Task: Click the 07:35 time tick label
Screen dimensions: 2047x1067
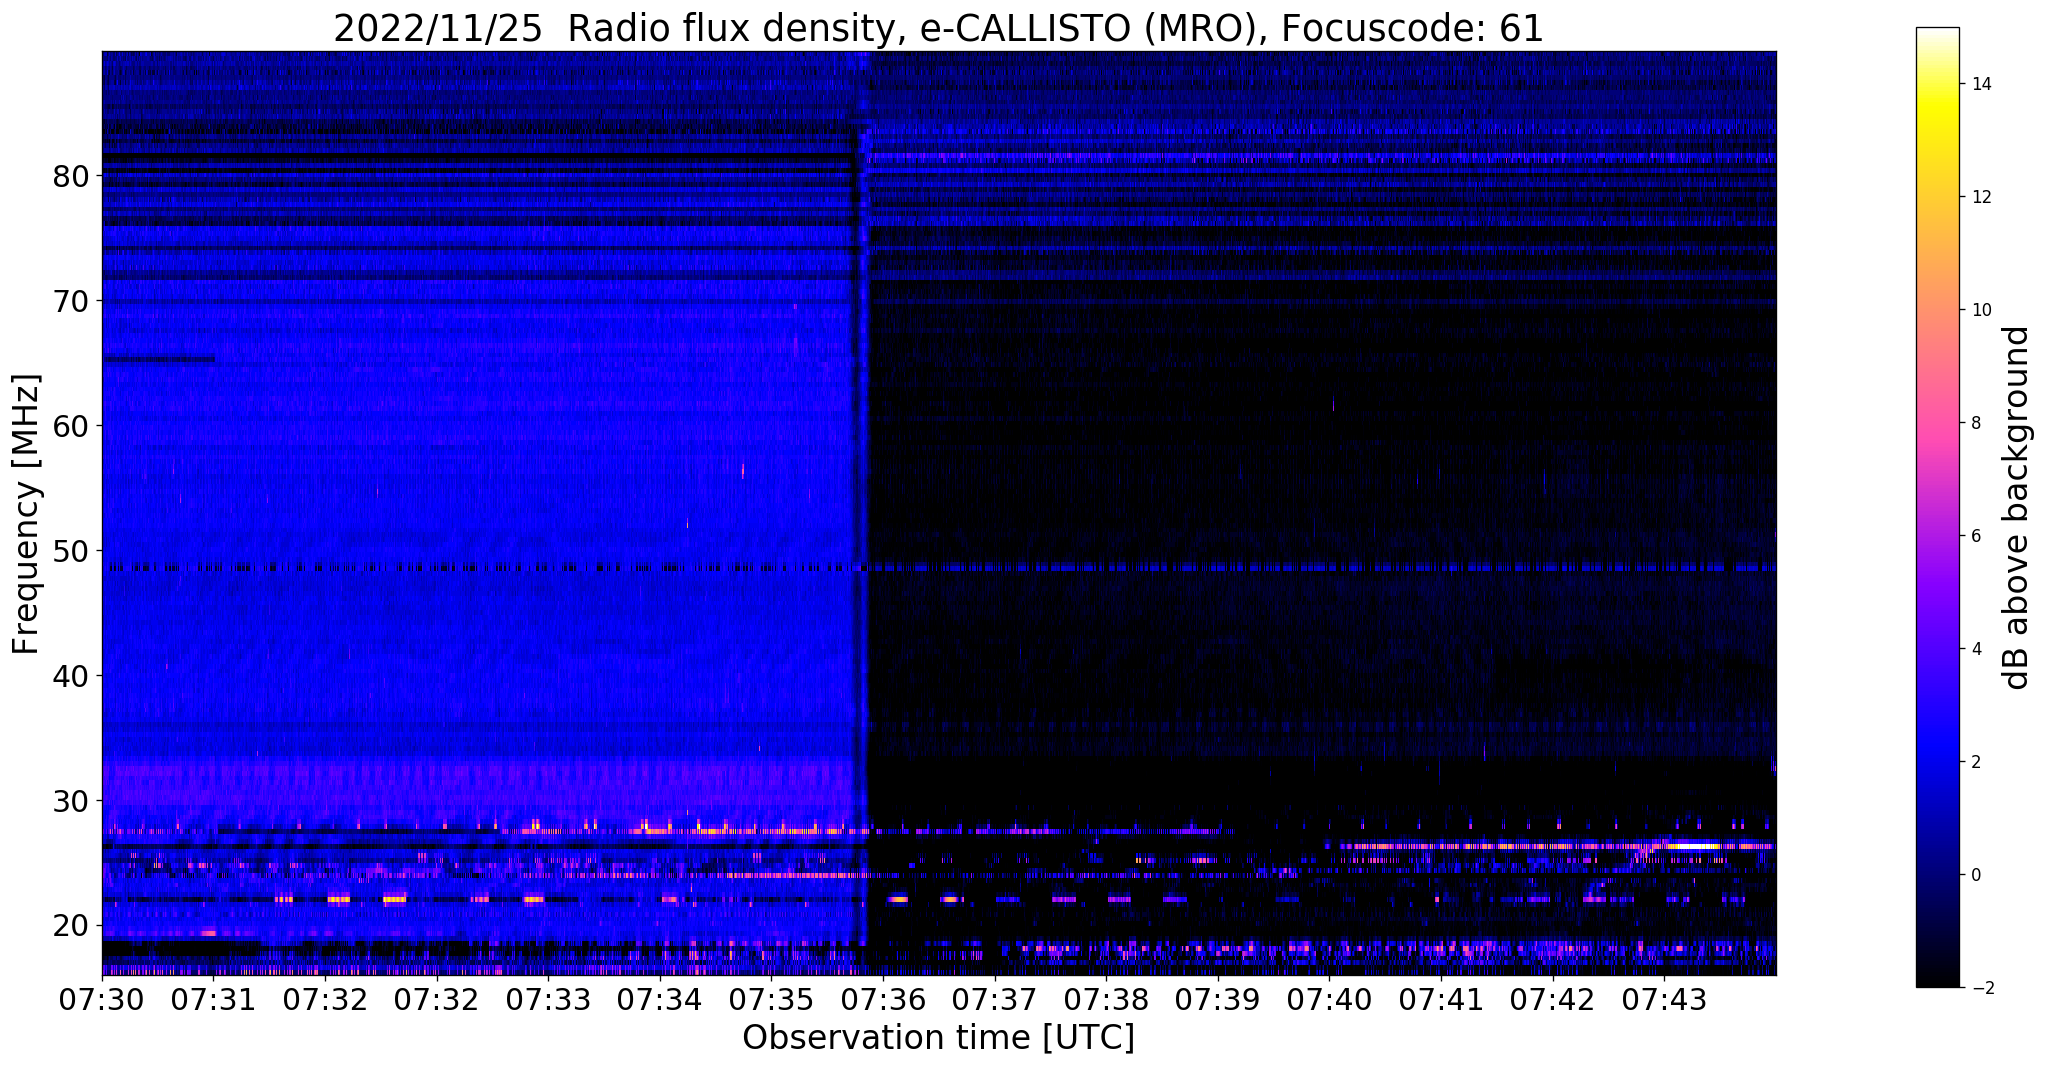Action: [771, 999]
